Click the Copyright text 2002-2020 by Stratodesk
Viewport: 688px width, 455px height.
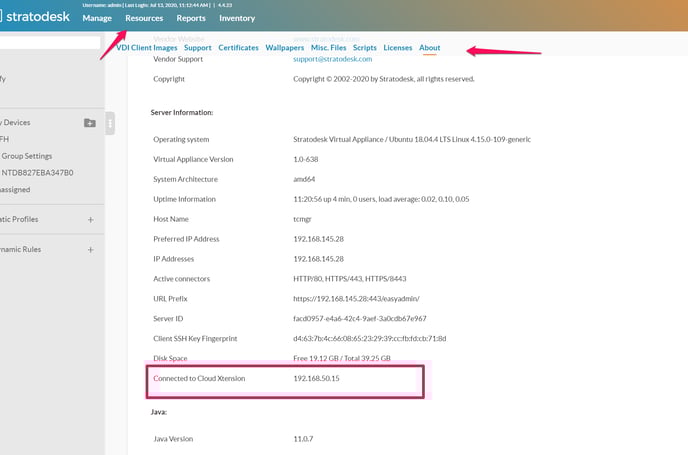pyautogui.click(x=383, y=79)
